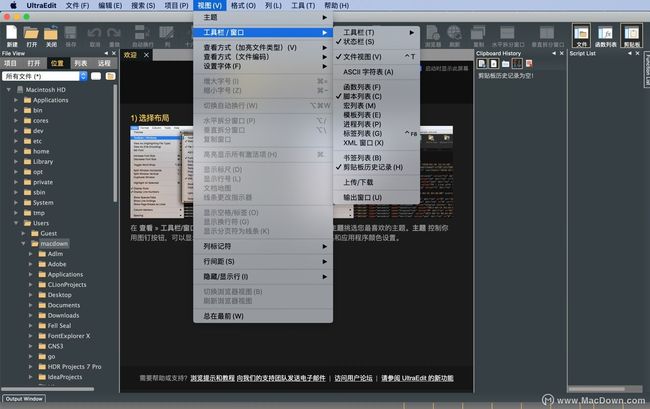This screenshot has height=409, width=650.
Task: Toggle the 函数列表 fx toolbar button
Action: coord(605,36)
